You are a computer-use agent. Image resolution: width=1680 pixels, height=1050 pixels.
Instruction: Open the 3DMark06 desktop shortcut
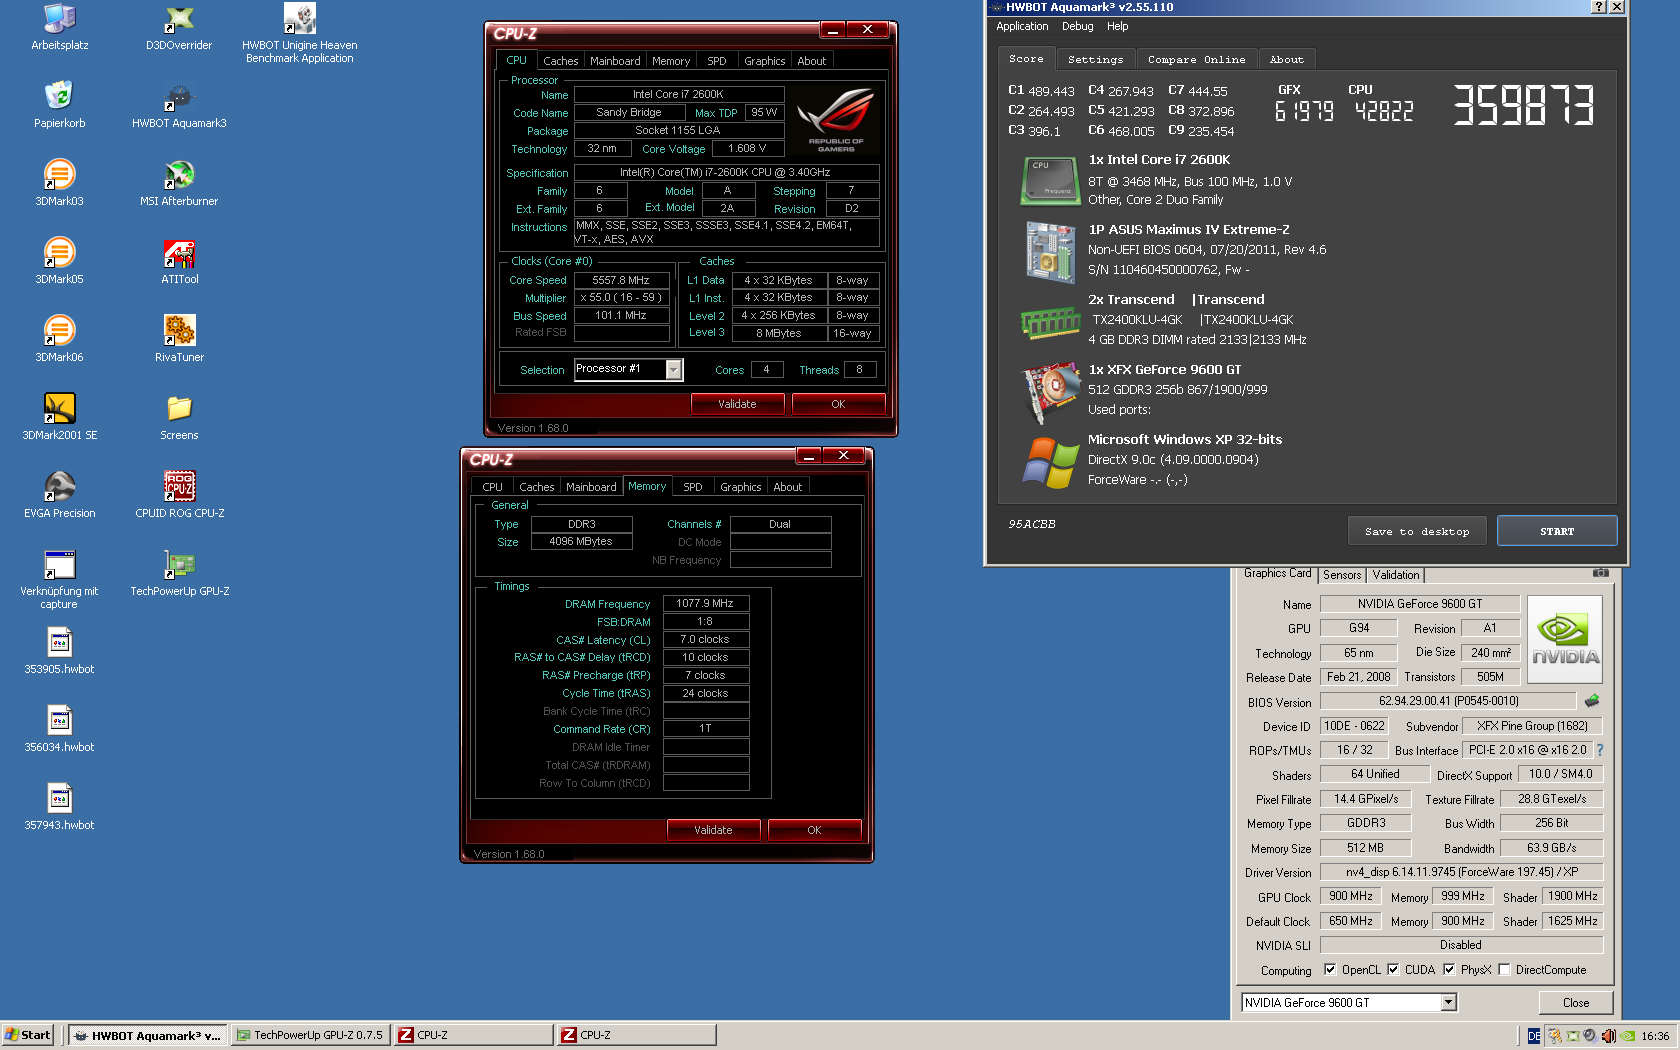click(x=60, y=338)
